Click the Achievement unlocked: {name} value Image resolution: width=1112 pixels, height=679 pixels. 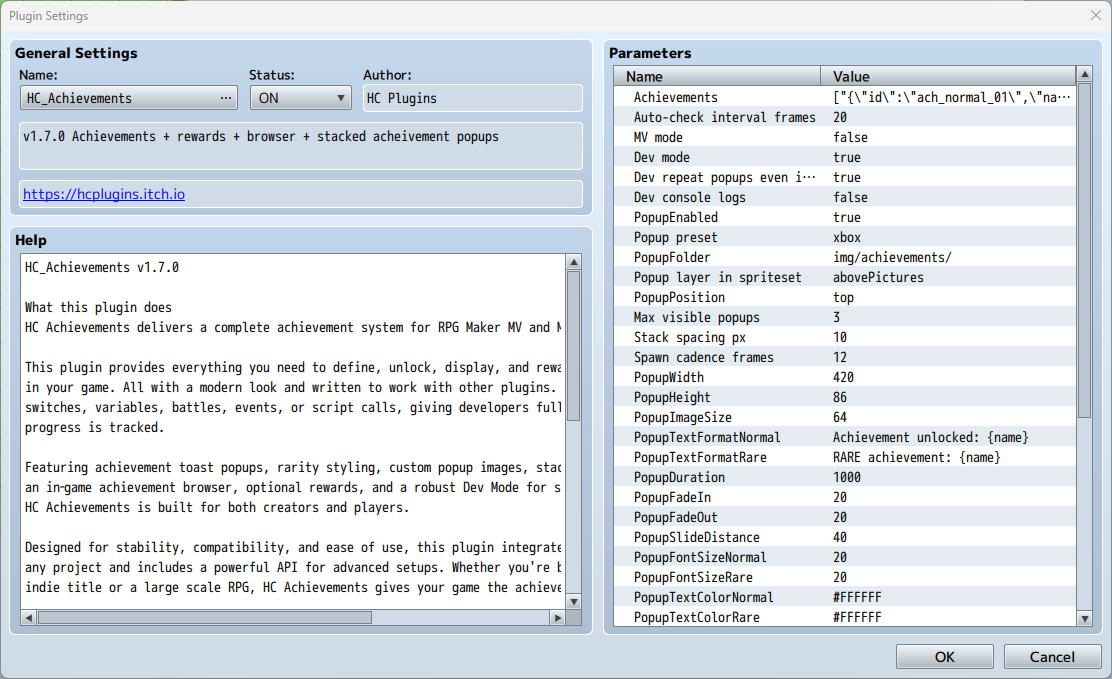point(930,437)
